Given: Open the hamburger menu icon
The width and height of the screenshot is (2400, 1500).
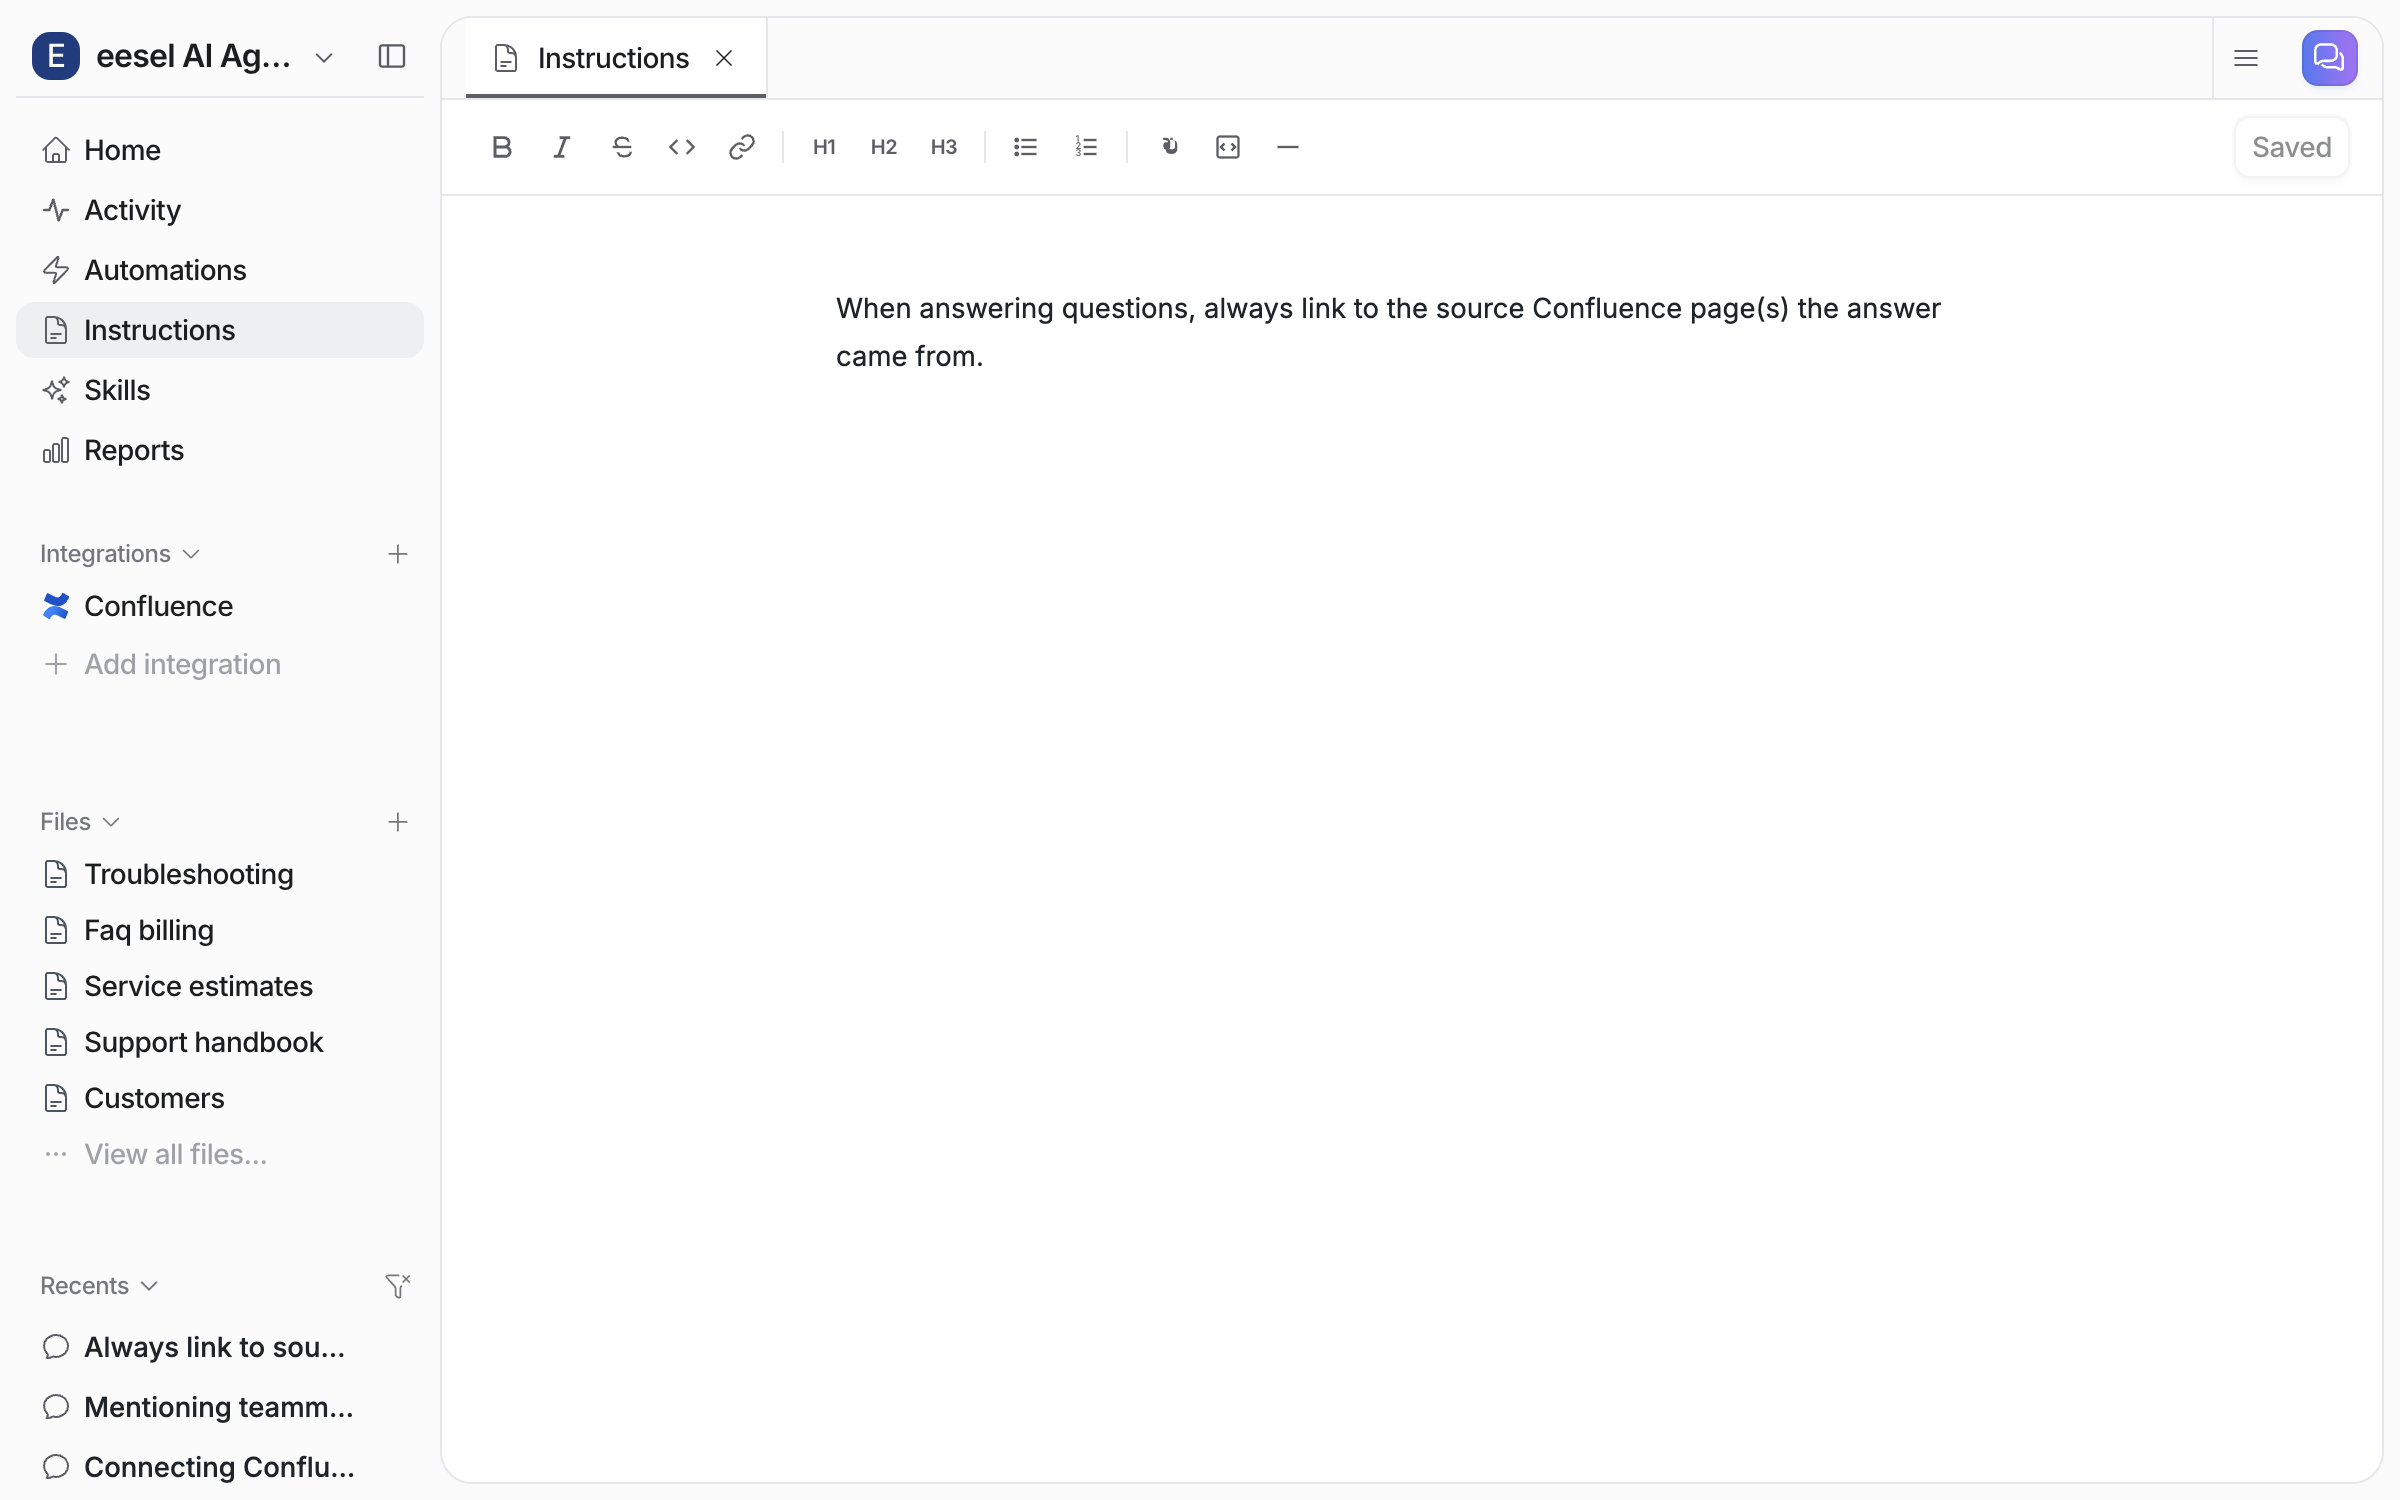Looking at the screenshot, I should [x=2246, y=58].
